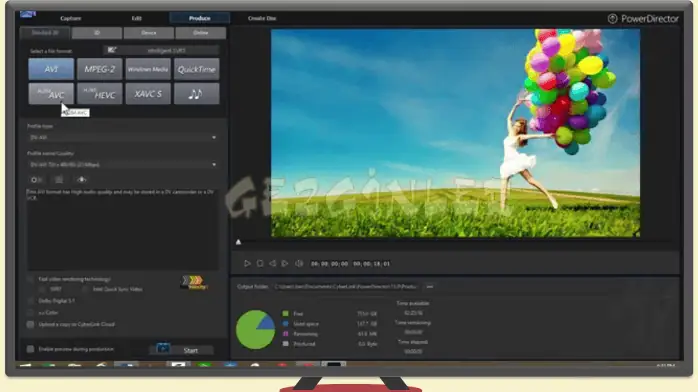Open the Profile name/Quality dropdown
This screenshot has height=392, width=698.
pyautogui.click(x=123, y=165)
